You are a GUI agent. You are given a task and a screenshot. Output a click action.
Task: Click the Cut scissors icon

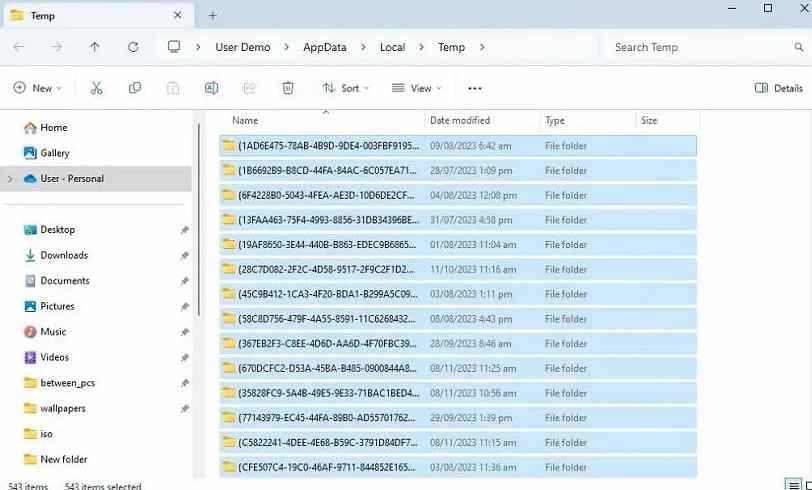coord(96,88)
